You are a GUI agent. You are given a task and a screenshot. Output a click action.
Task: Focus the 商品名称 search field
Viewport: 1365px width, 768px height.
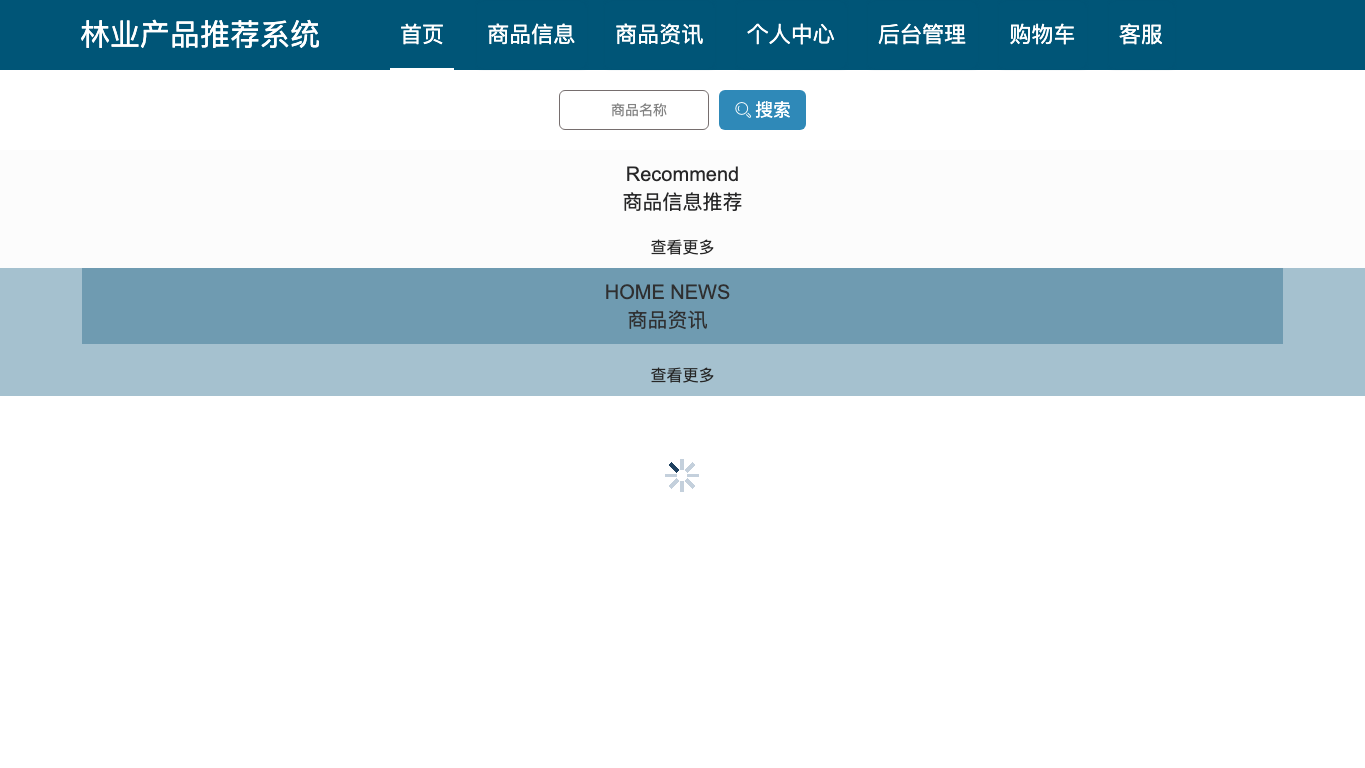[634, 110]
